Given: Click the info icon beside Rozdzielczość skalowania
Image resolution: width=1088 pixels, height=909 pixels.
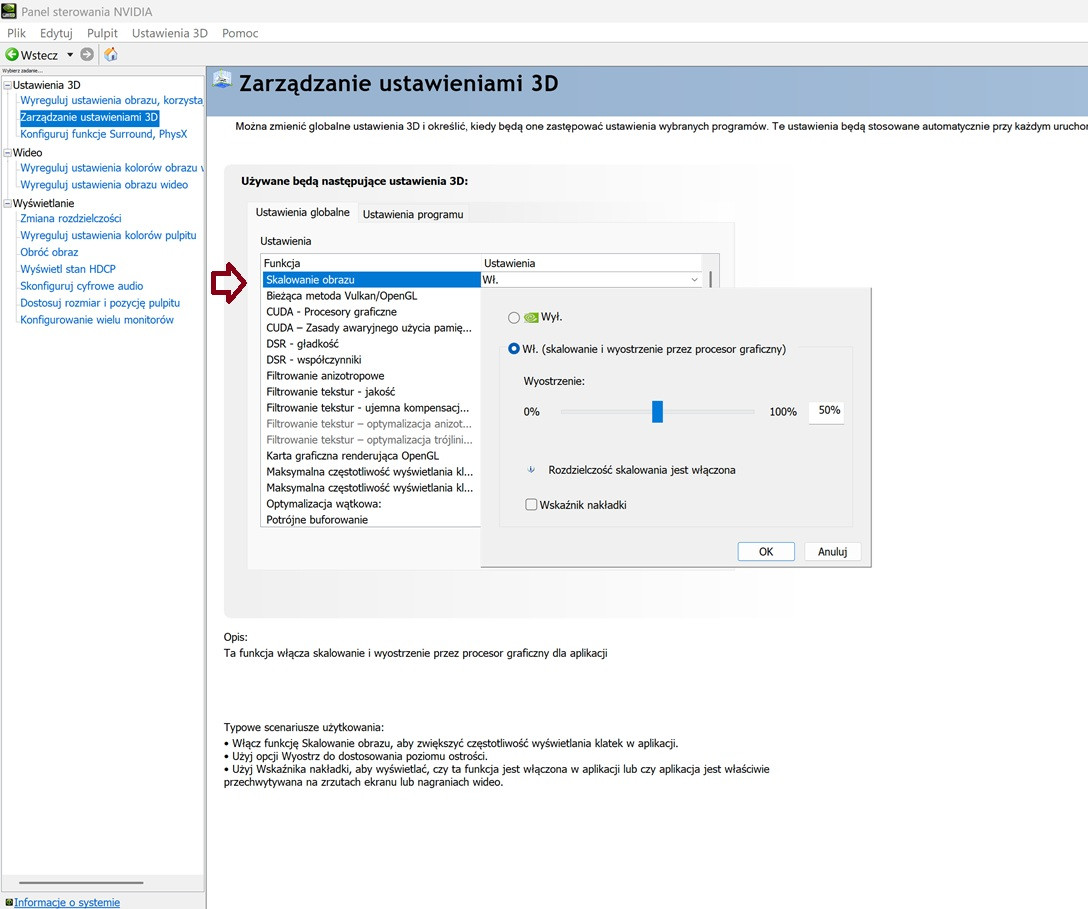Looking at the screenshot, I should (531, 470).
